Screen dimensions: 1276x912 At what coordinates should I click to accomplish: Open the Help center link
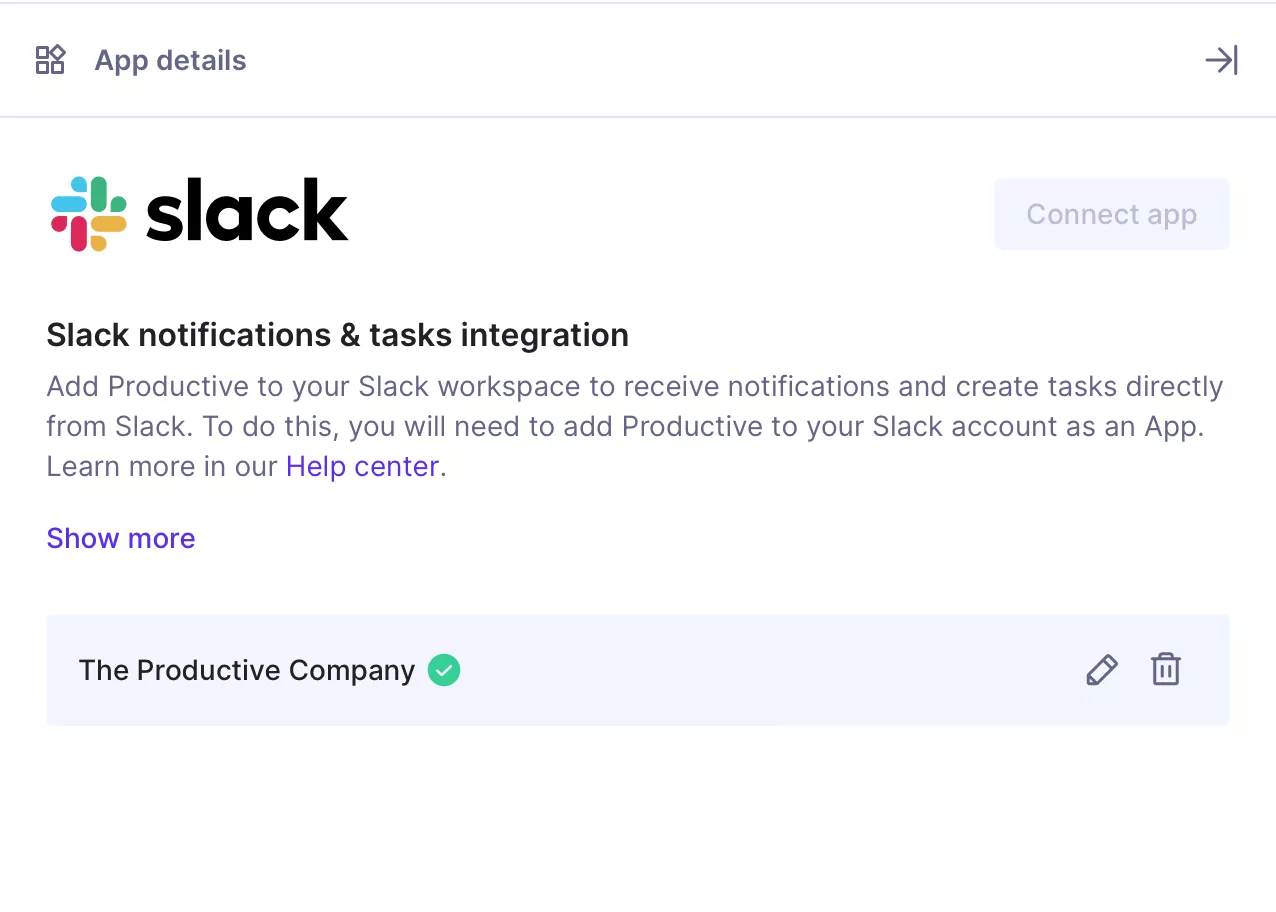[x=362, y=467]
